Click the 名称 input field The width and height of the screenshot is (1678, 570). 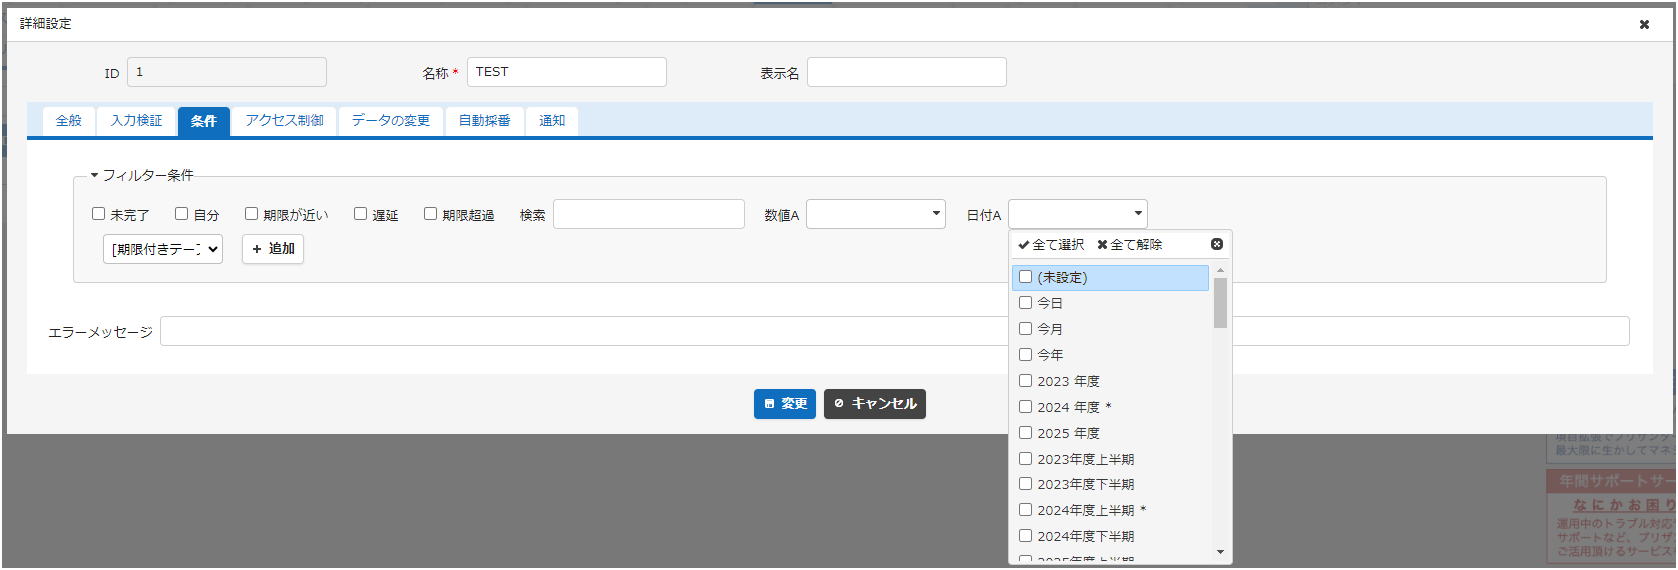(x=567, y=72)
